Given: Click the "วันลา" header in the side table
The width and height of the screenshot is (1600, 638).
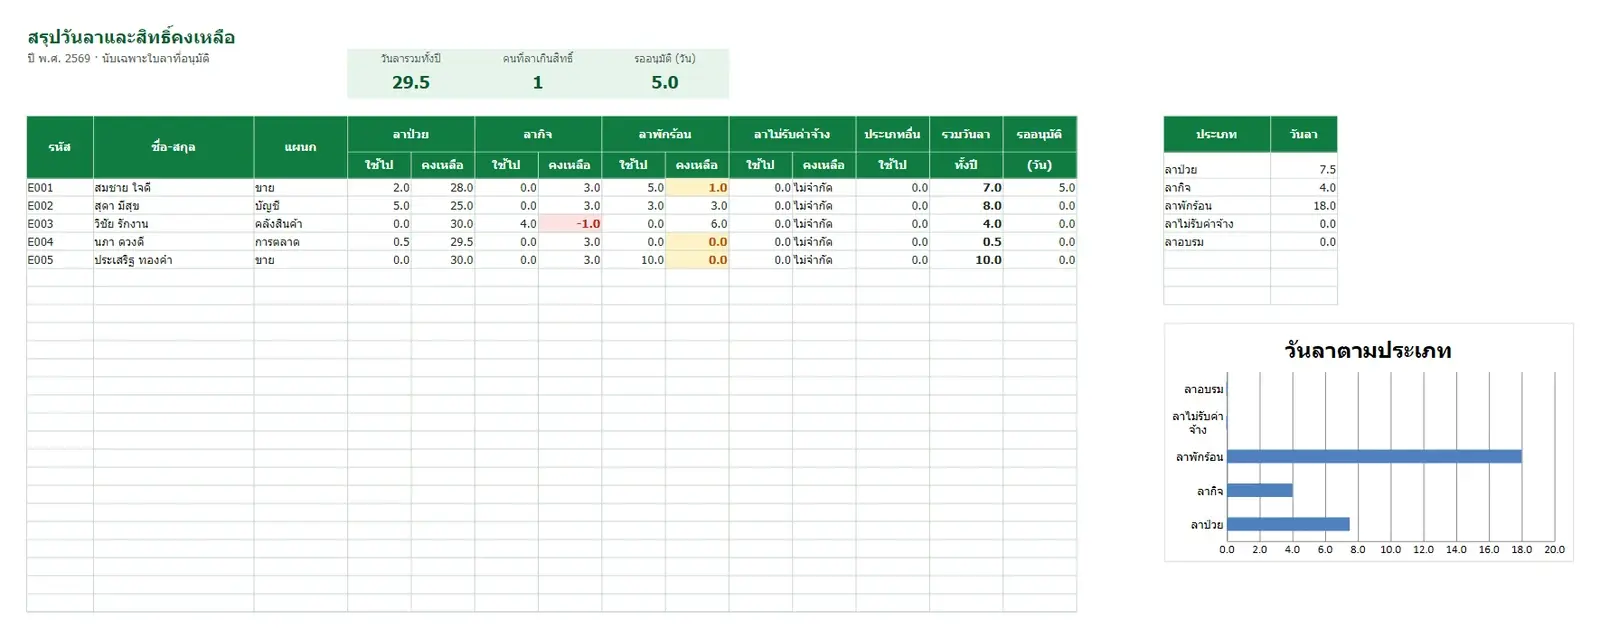Looking at the screenshot, I should (1304, 134).
